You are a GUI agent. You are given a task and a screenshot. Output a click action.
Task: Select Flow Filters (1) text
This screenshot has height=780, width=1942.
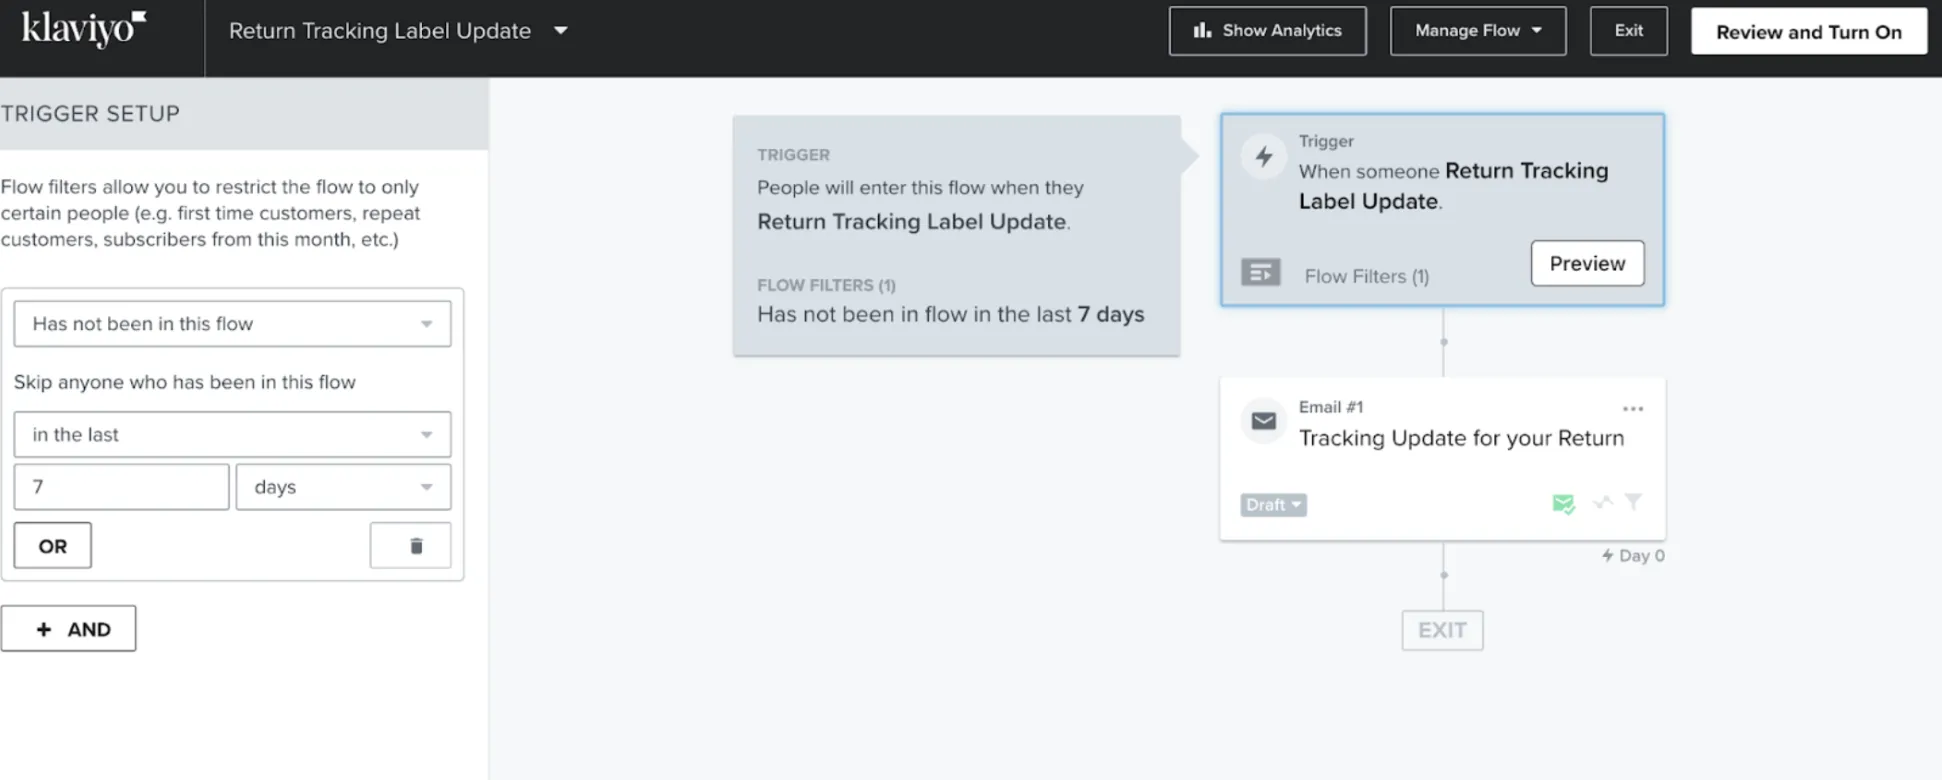[1366, 276]
